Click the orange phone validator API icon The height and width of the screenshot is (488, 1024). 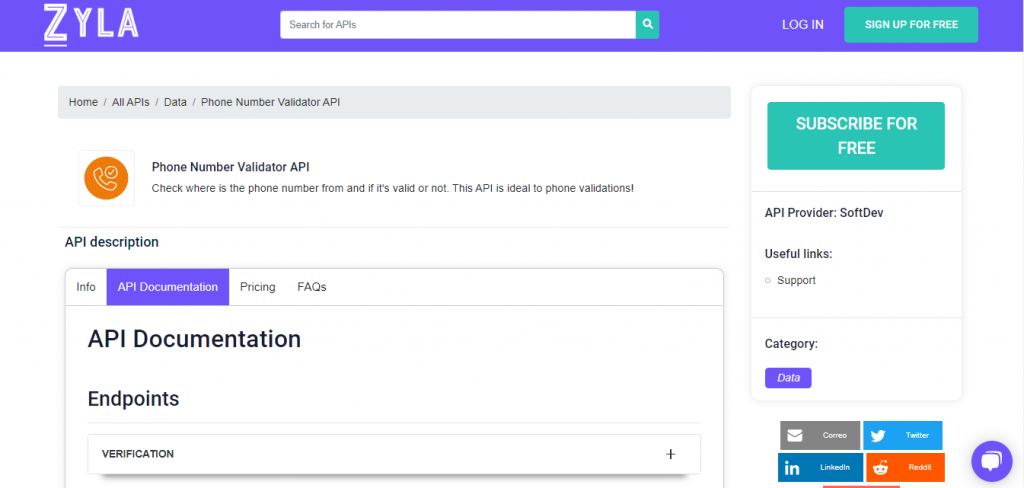106,178
